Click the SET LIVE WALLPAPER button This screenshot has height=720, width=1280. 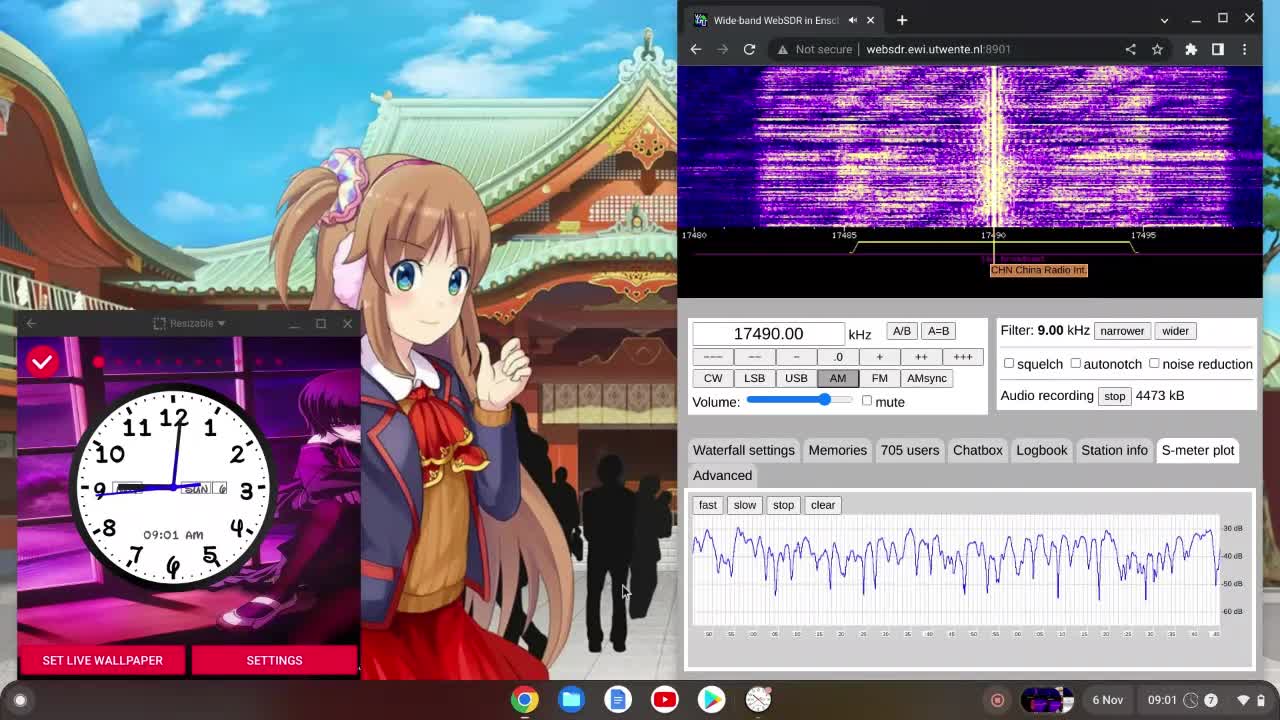point(102,660)
